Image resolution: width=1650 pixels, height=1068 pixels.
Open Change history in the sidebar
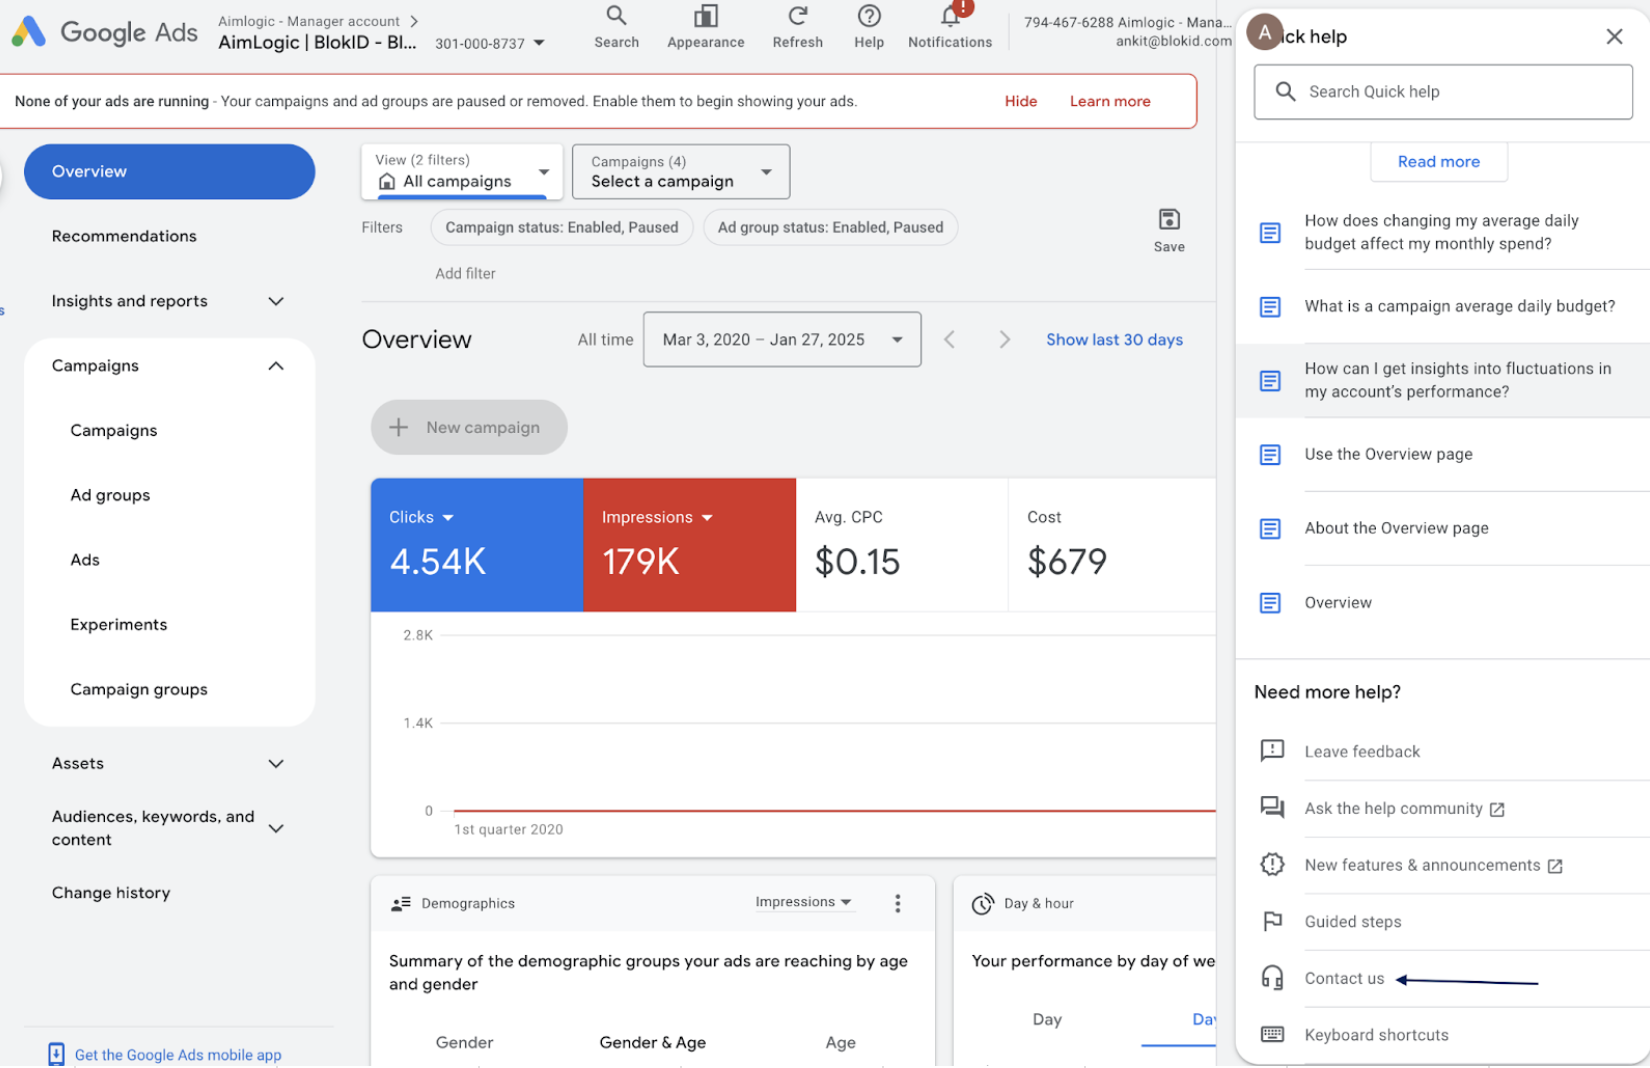click(111, 893)
